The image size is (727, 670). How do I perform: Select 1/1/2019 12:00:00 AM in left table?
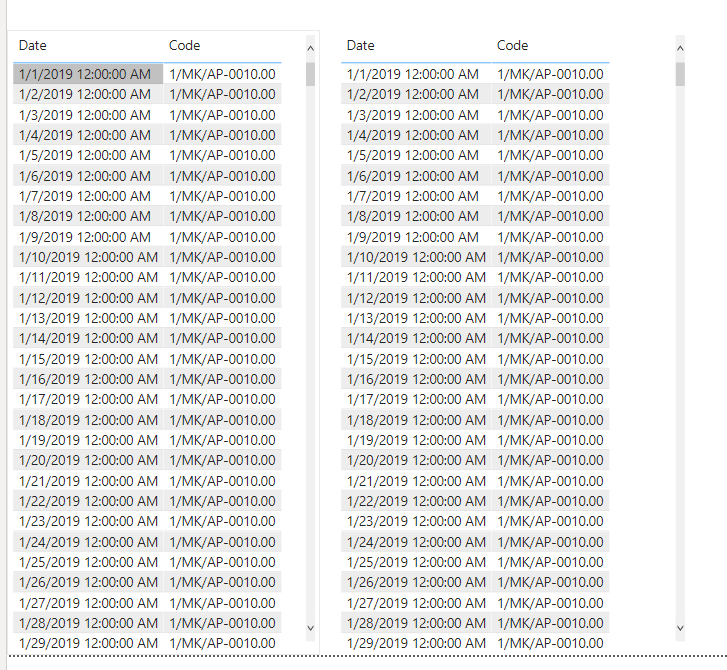point(88,74)
